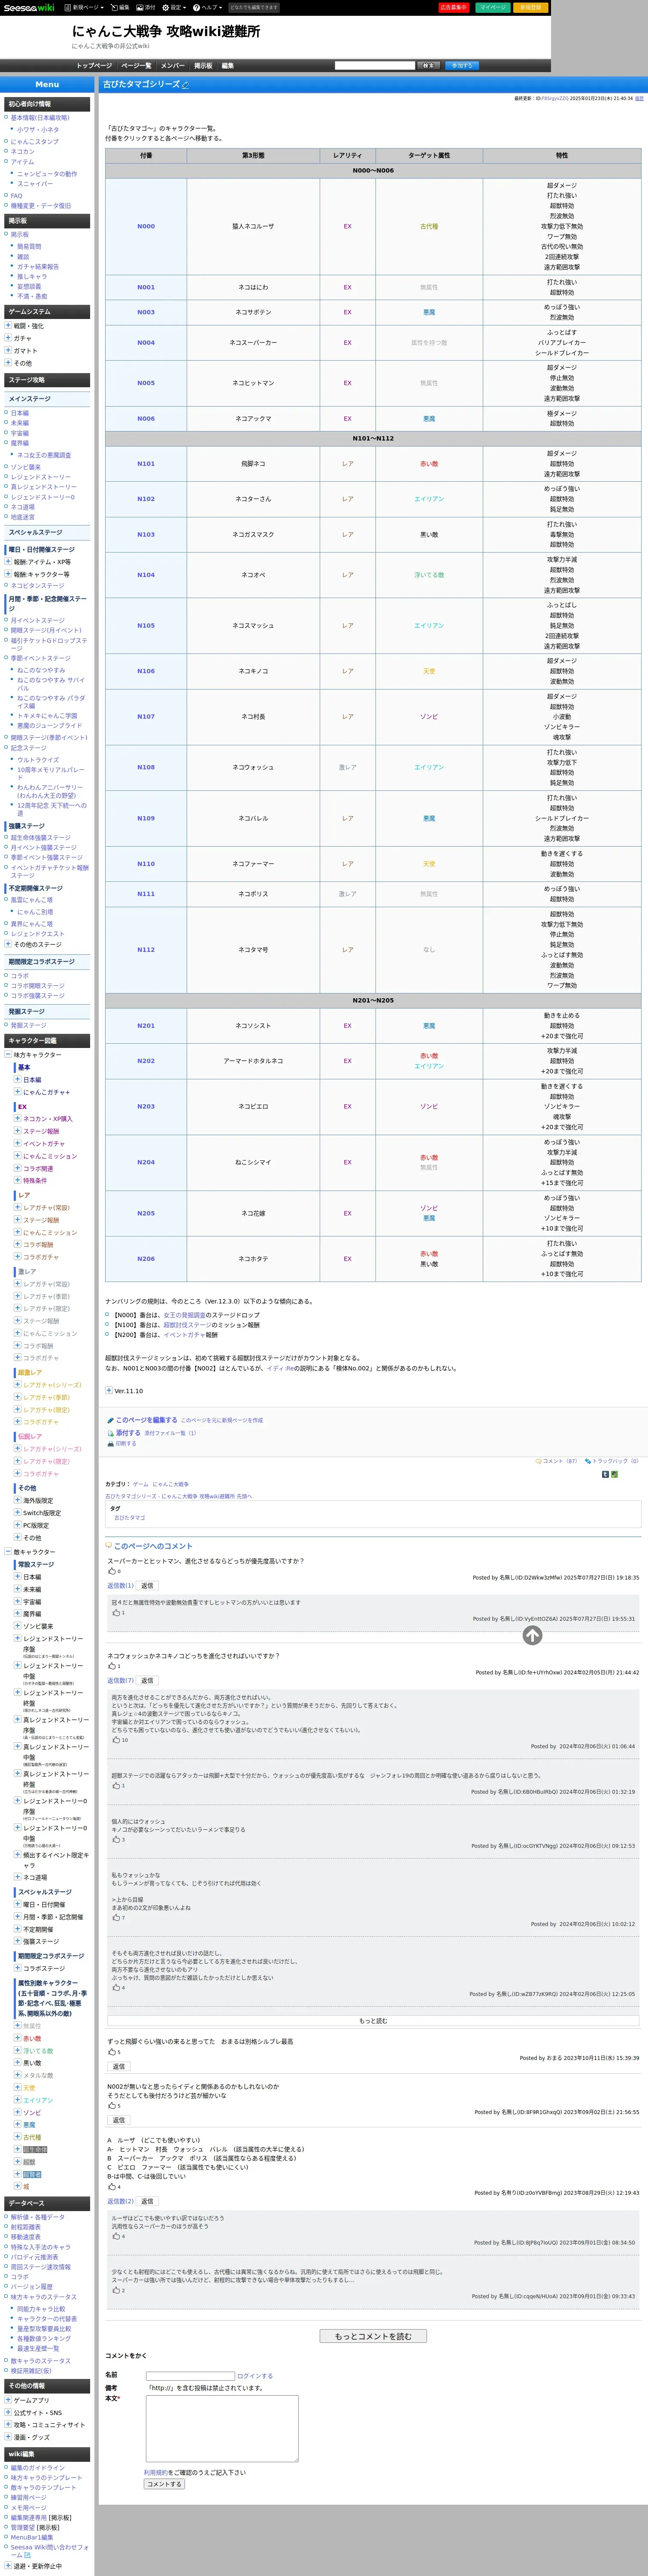Click the ログインする link
This screenshot has width=648, height=2576.
[255, 2376]
